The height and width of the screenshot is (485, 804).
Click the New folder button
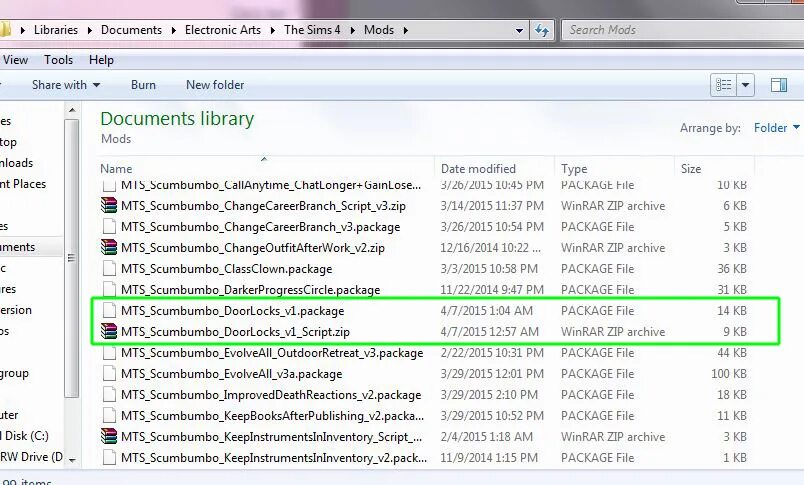215,85
